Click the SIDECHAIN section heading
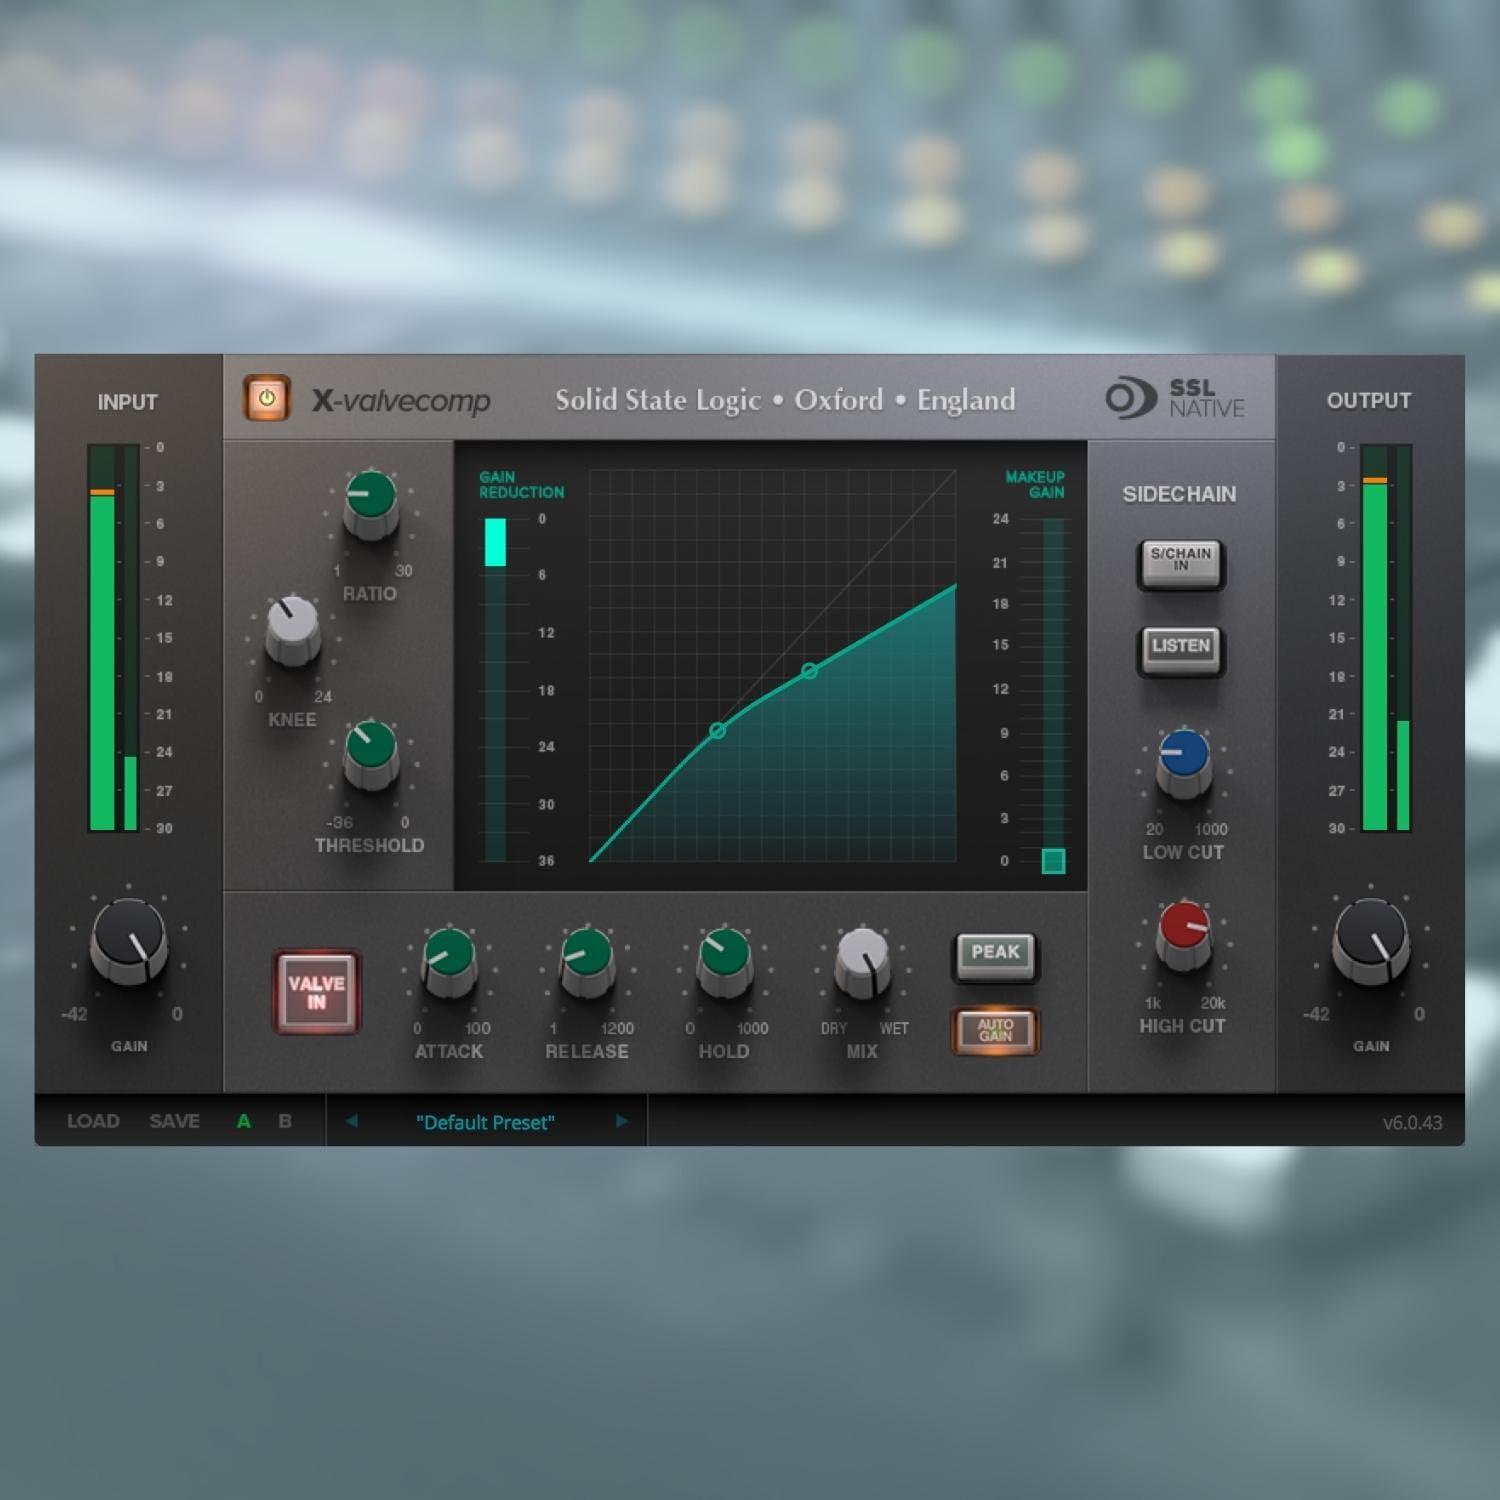This screenshot has height=1500, width=1500. coord(1179,494)
